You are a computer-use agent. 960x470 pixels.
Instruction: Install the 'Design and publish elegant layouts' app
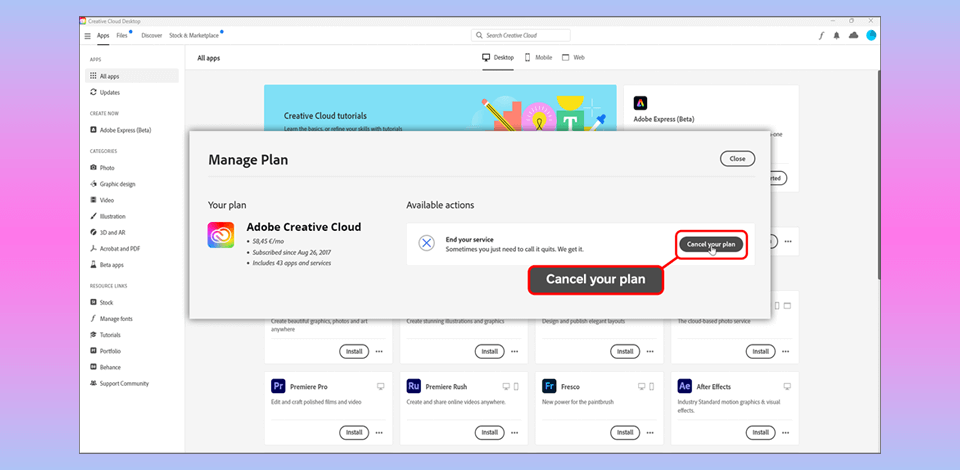[x=625, y=352]
